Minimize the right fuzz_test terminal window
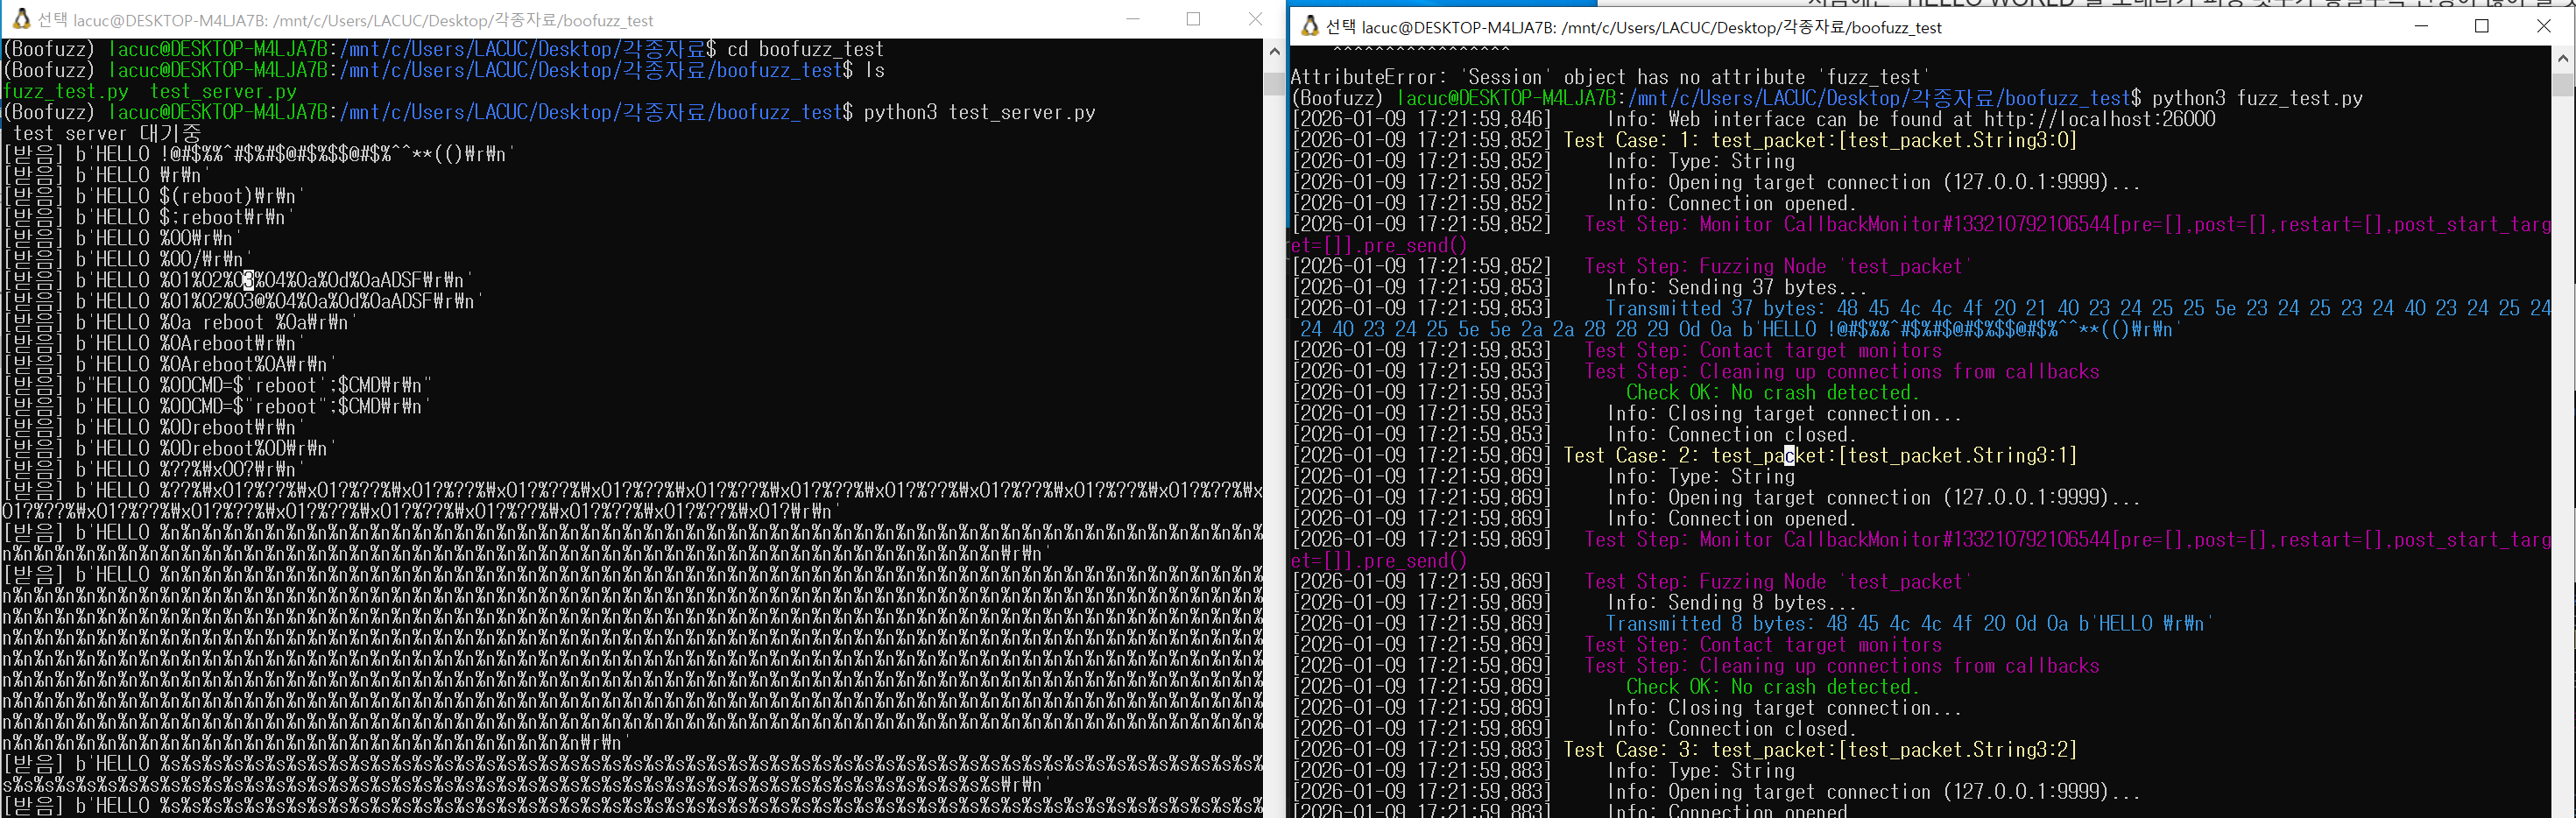This screenshot has height=818, width=2576. click(2421, 26)
